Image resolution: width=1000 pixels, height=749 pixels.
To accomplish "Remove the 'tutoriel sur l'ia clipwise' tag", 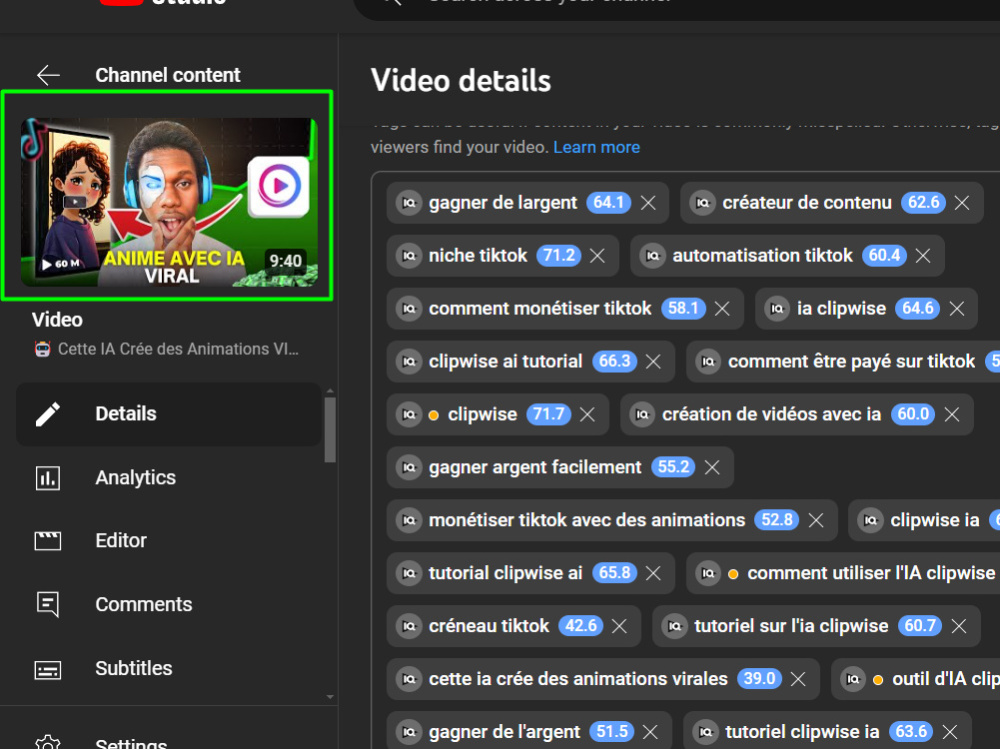I will point(959,627).
